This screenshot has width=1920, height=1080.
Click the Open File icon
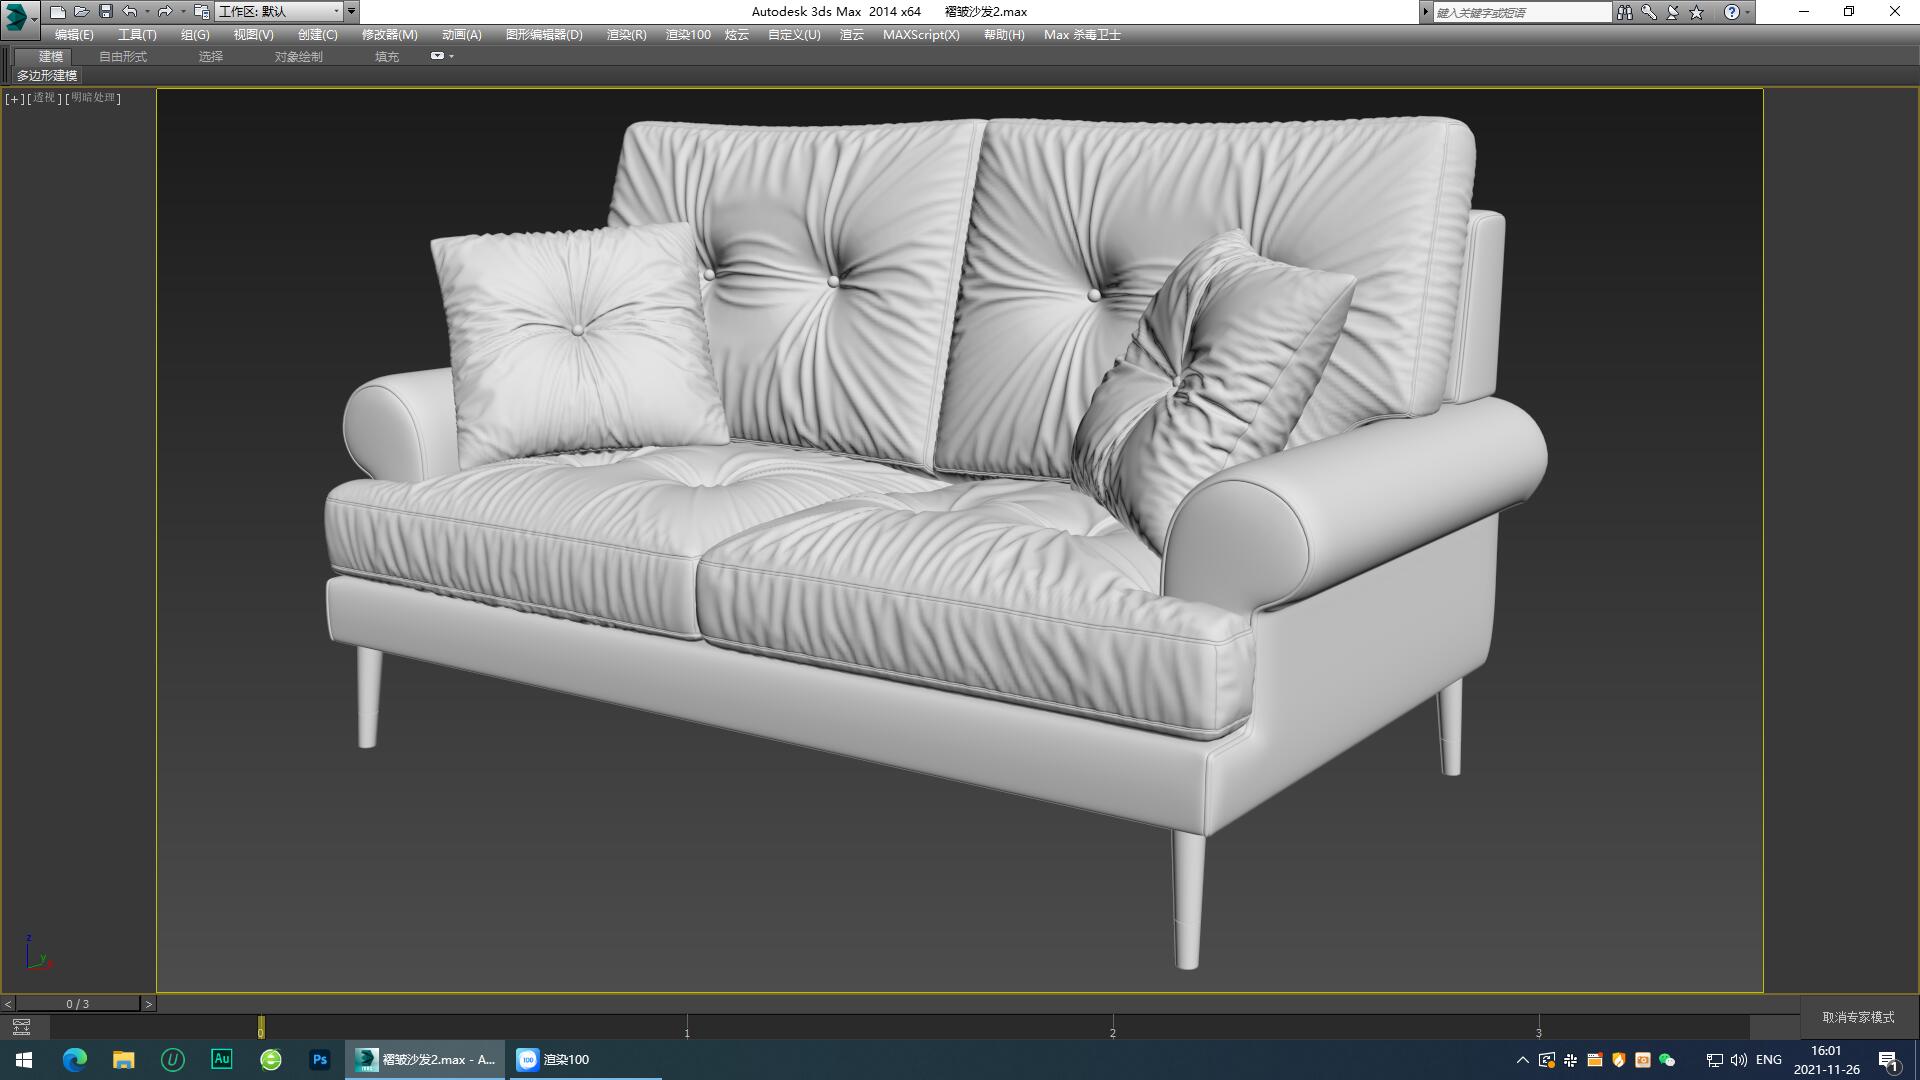(82, 12)
